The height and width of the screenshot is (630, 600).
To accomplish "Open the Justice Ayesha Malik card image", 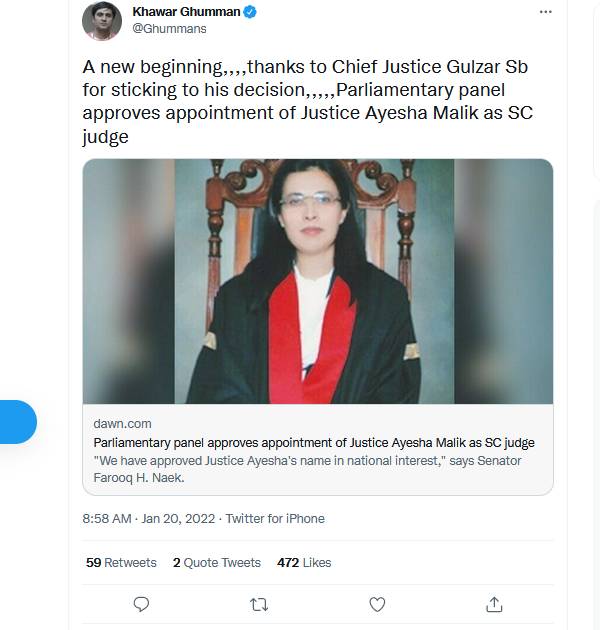I will [317, 281].
